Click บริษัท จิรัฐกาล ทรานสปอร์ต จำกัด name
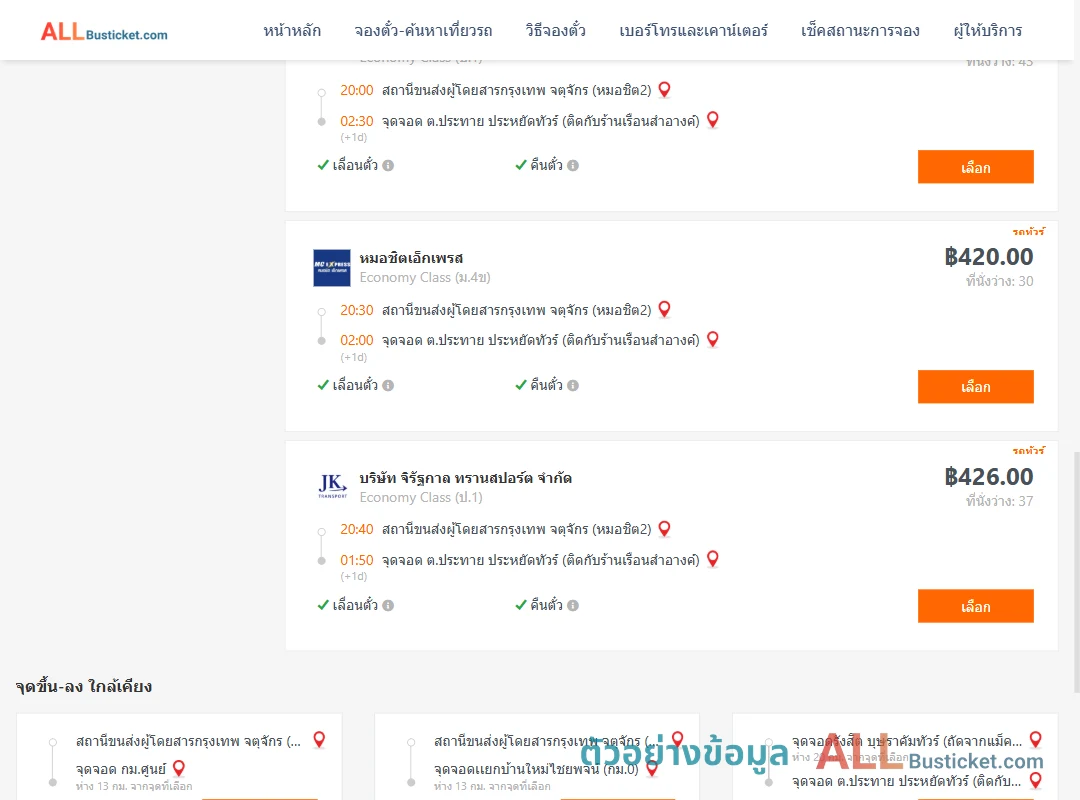This screenshot has width=1080, height=800. pos(466,478)
